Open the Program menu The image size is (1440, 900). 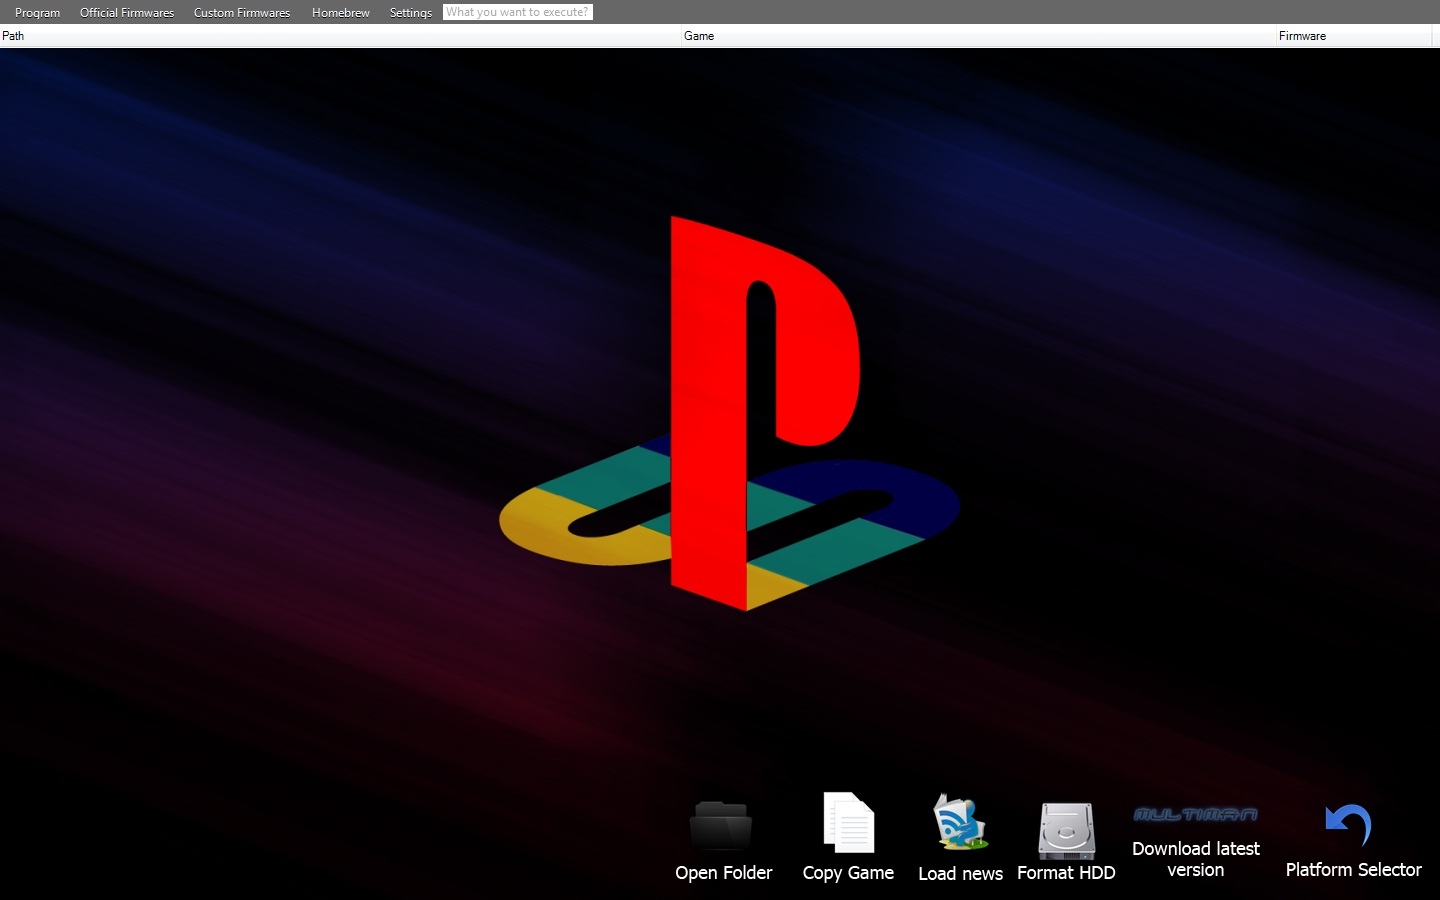point(37,12)
